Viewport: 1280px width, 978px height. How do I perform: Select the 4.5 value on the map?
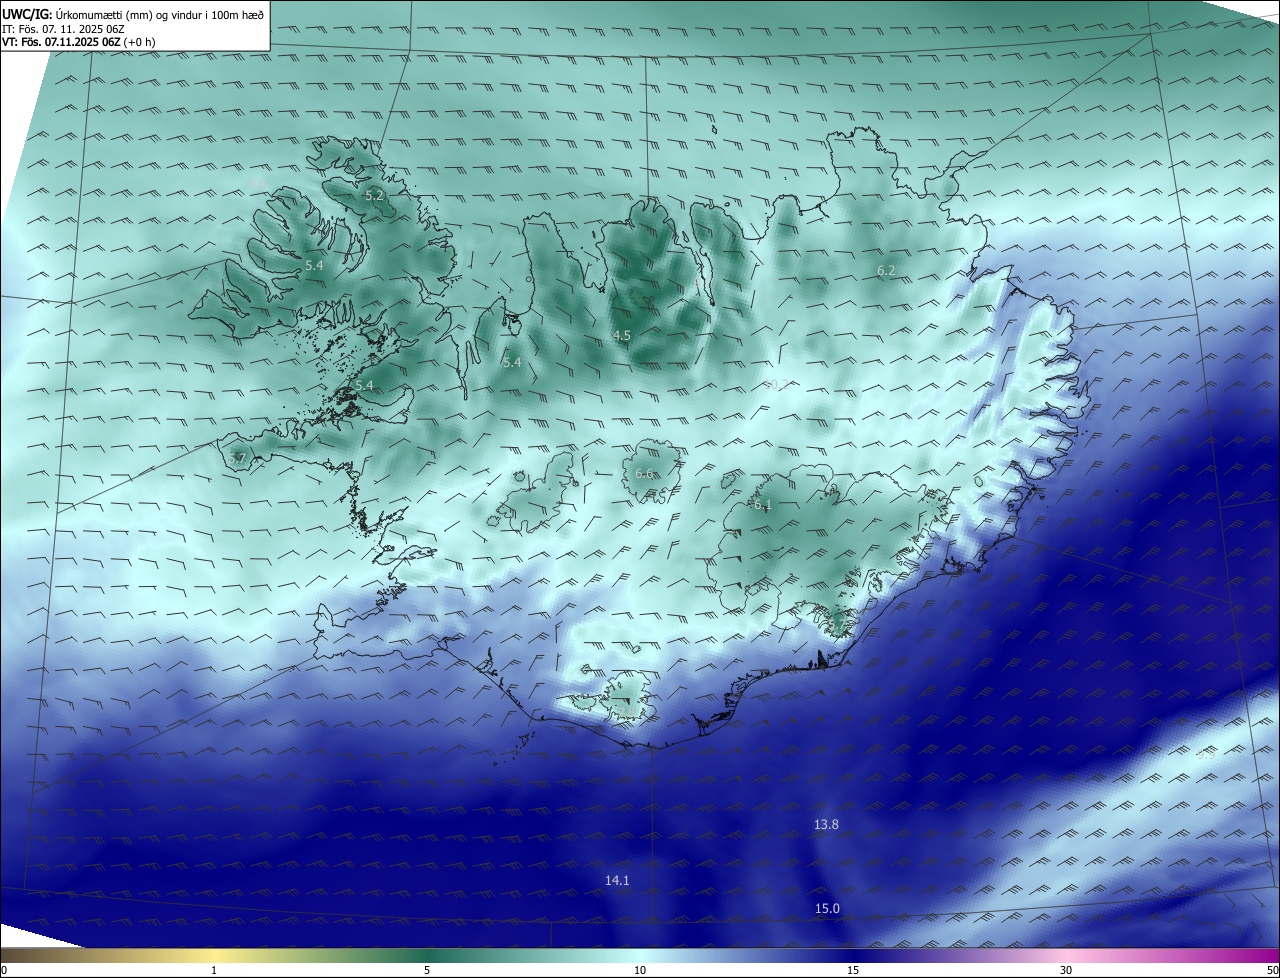[x=622, y=335]
